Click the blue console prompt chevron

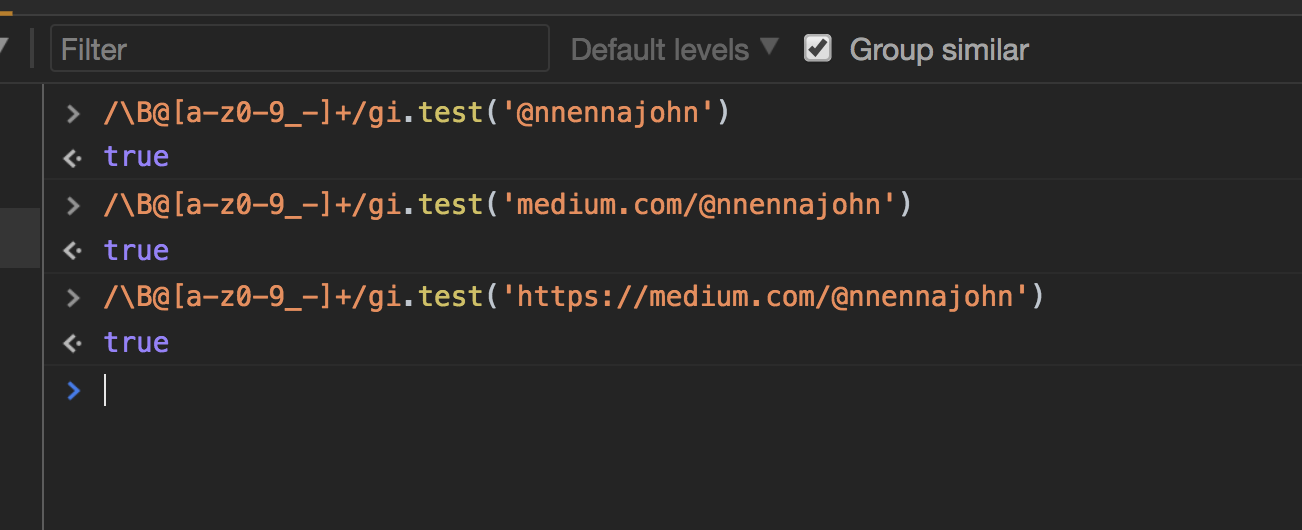tap(72, 390)
